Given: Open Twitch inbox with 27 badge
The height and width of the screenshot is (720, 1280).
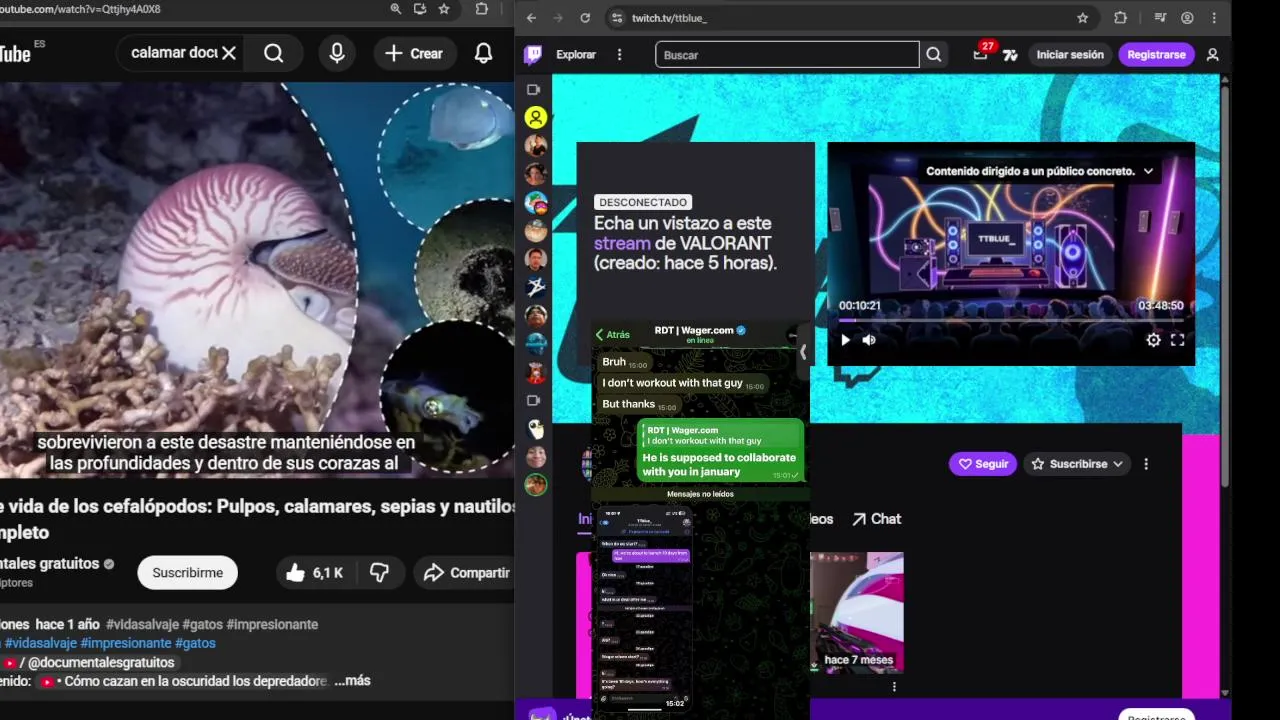Looking at the screenshot, I should click(981, 53).
